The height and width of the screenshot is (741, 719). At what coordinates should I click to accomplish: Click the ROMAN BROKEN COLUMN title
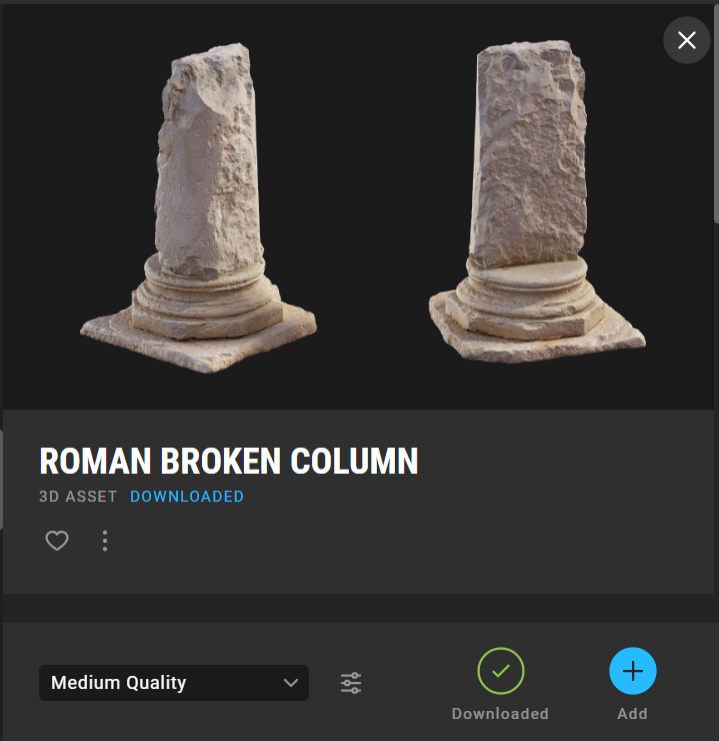coord(229,461)
